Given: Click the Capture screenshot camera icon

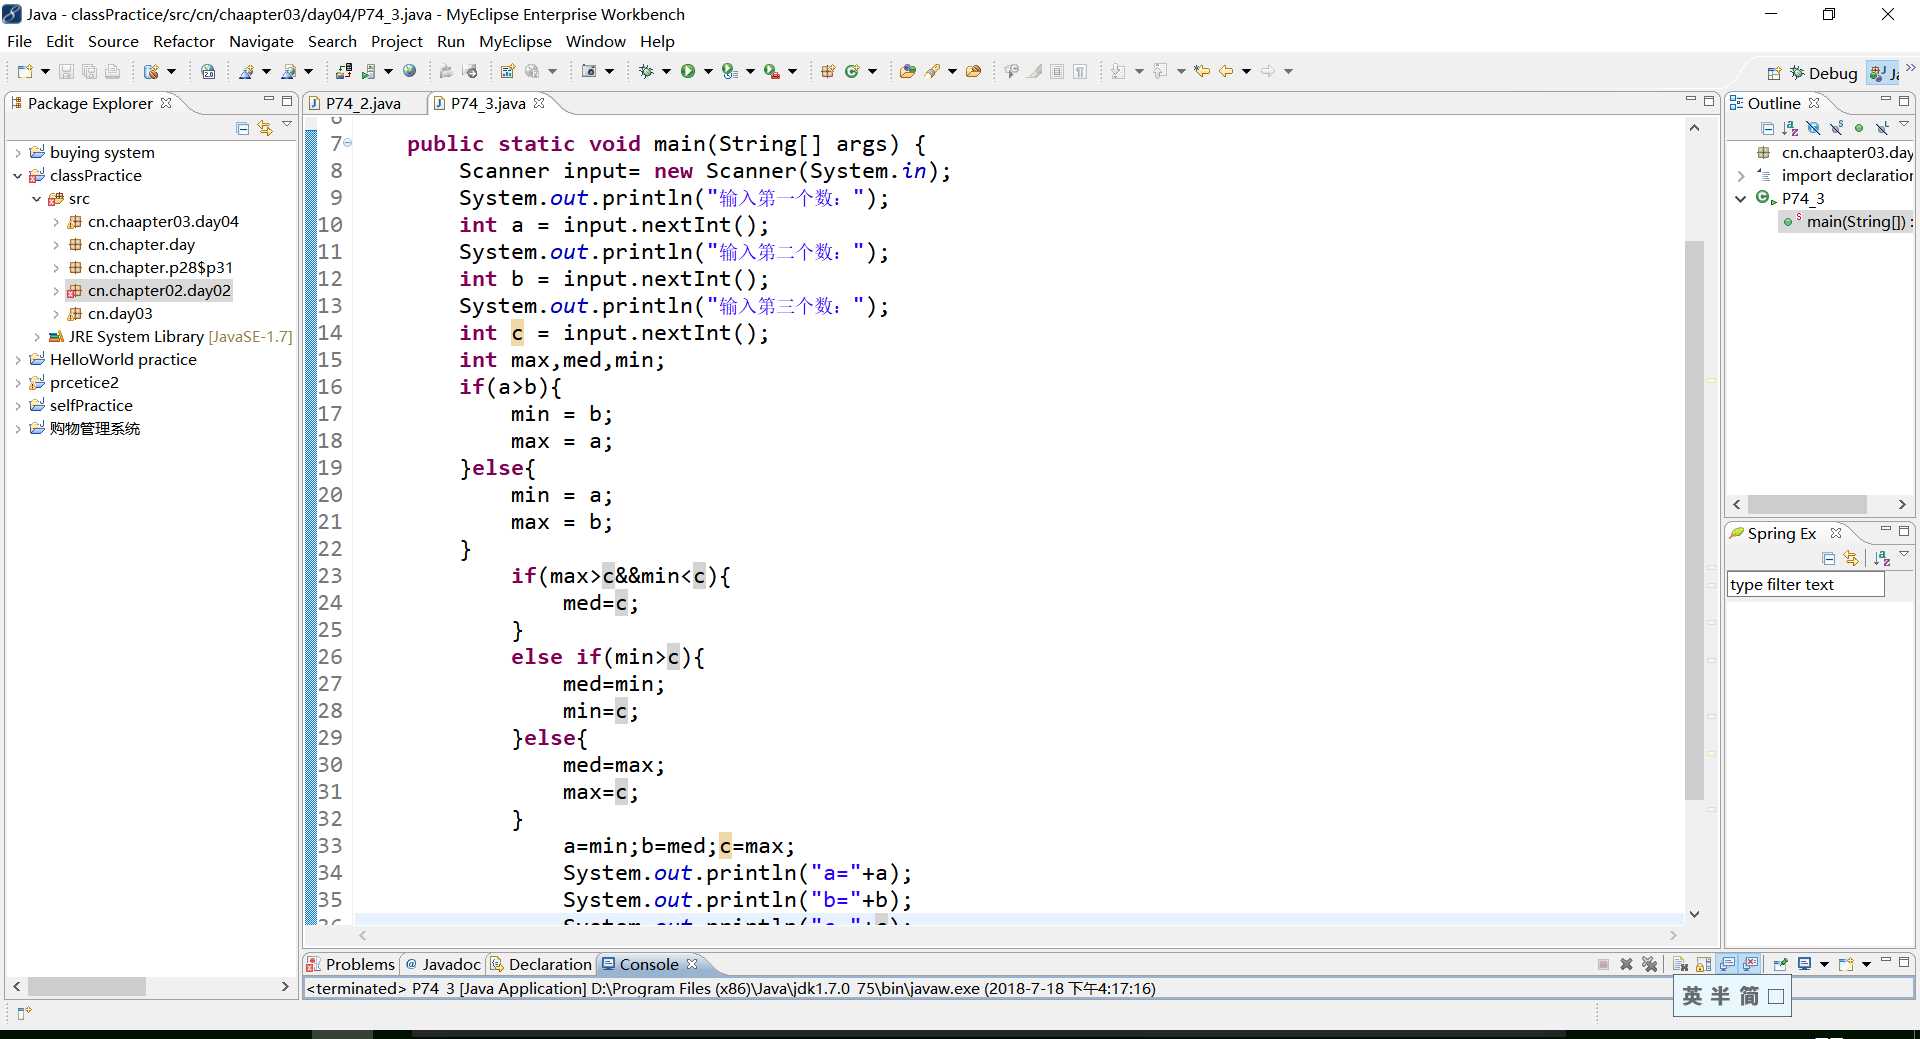Looking at the screenshot, I should [590, 71].
